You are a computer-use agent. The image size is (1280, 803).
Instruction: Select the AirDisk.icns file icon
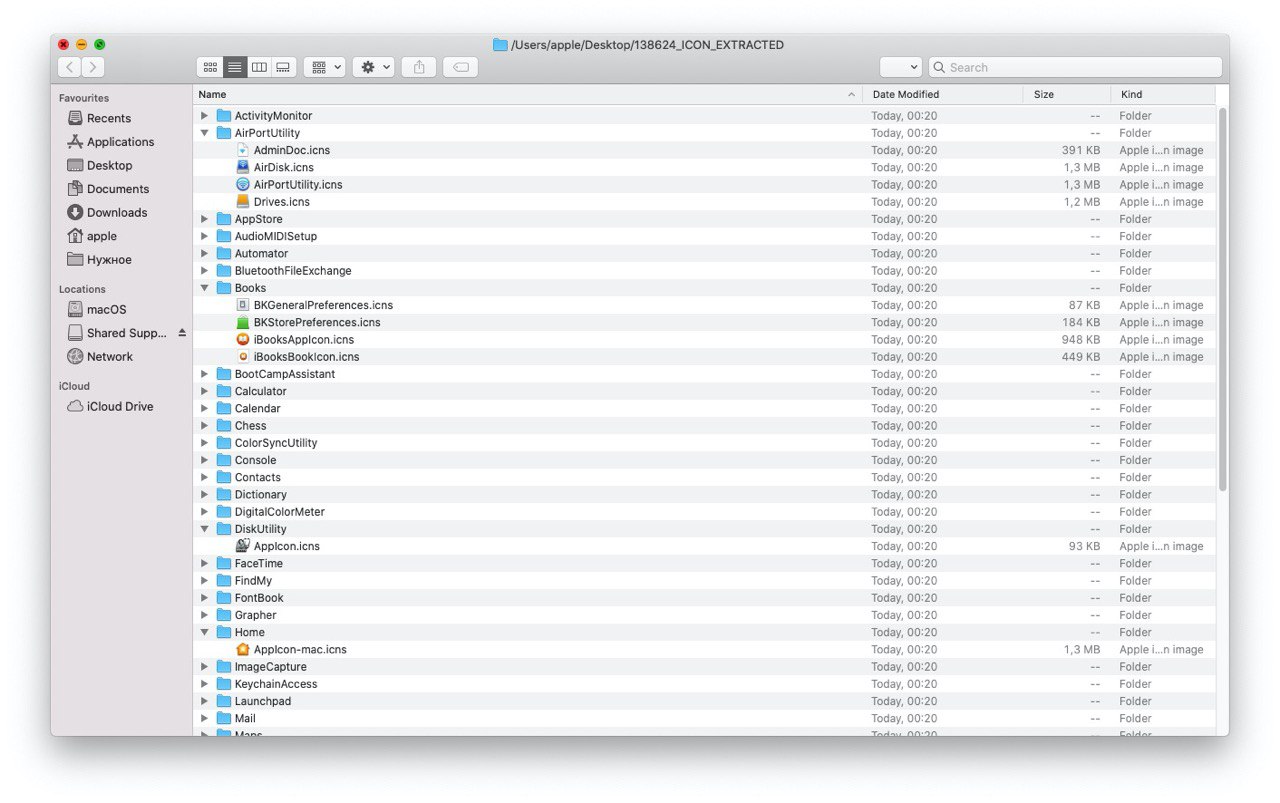pos(243,167)
